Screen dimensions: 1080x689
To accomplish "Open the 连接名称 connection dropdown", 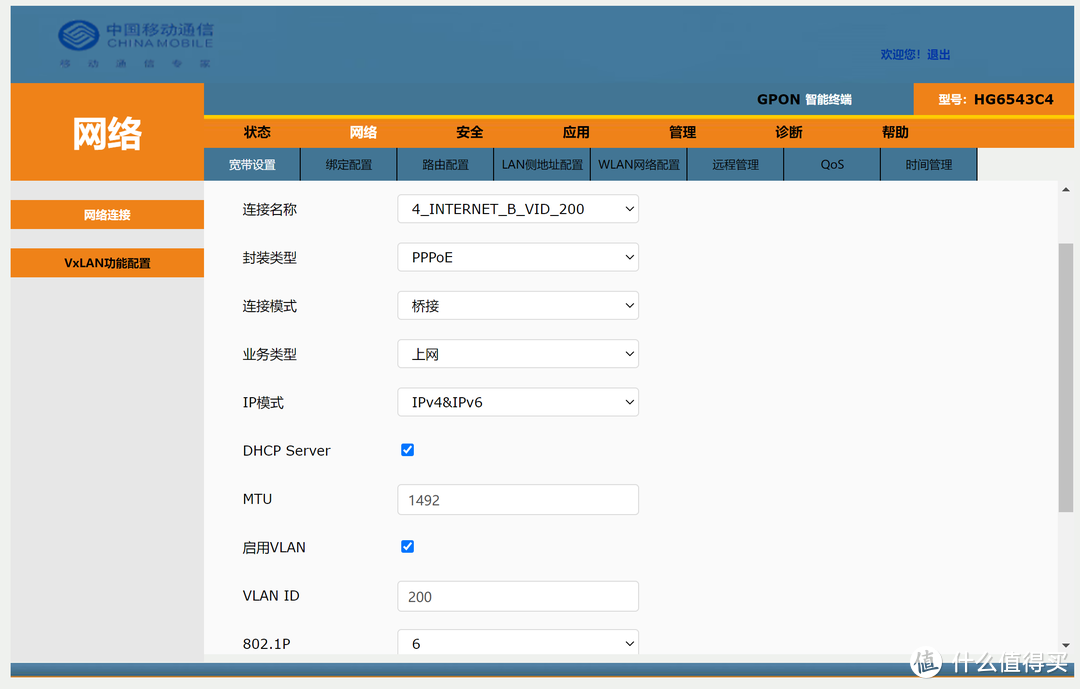I will pos(517,208).
